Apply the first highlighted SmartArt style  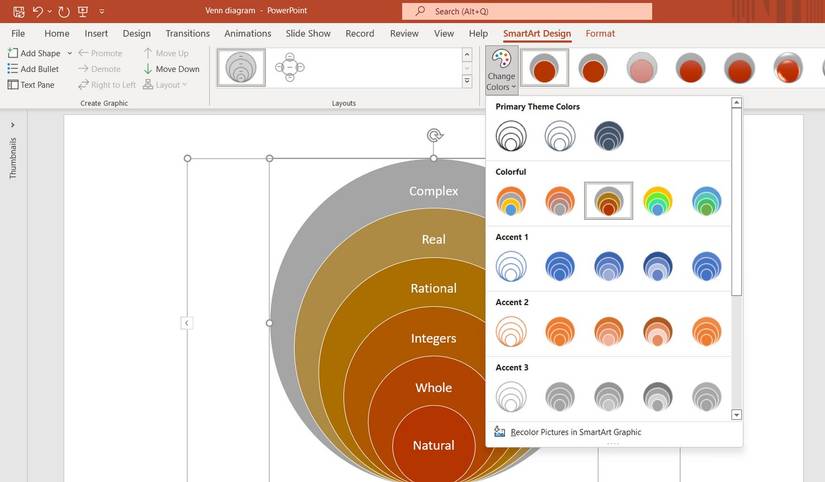coord(544,67)
